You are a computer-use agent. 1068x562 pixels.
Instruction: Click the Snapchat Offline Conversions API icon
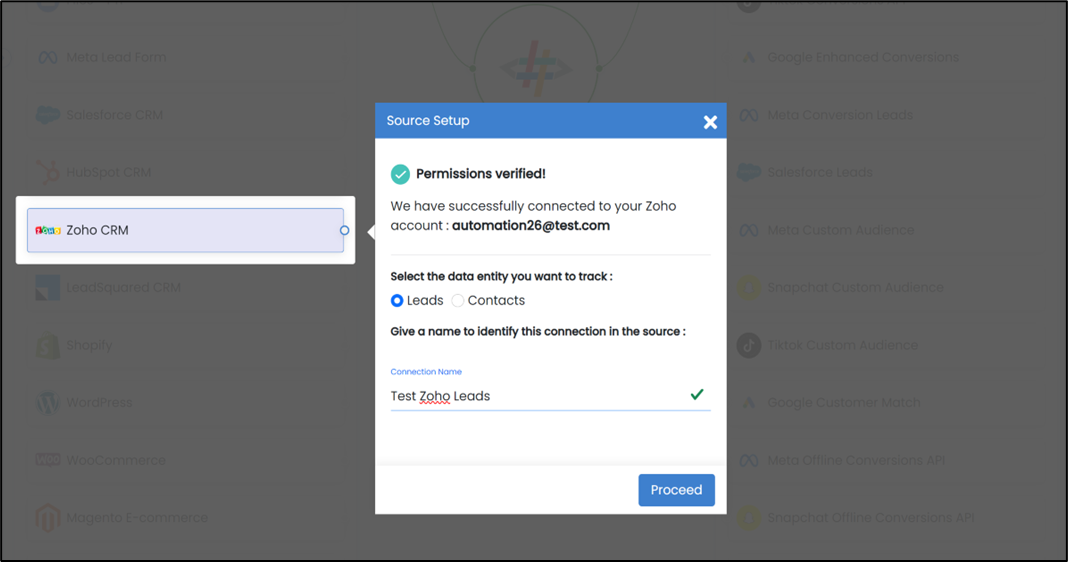click(749, 518)
